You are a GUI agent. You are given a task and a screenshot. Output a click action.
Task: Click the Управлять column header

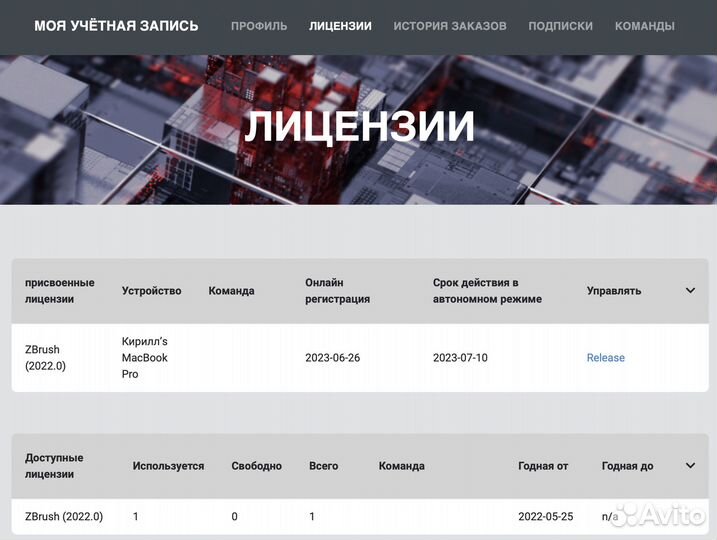pos(613,291)
